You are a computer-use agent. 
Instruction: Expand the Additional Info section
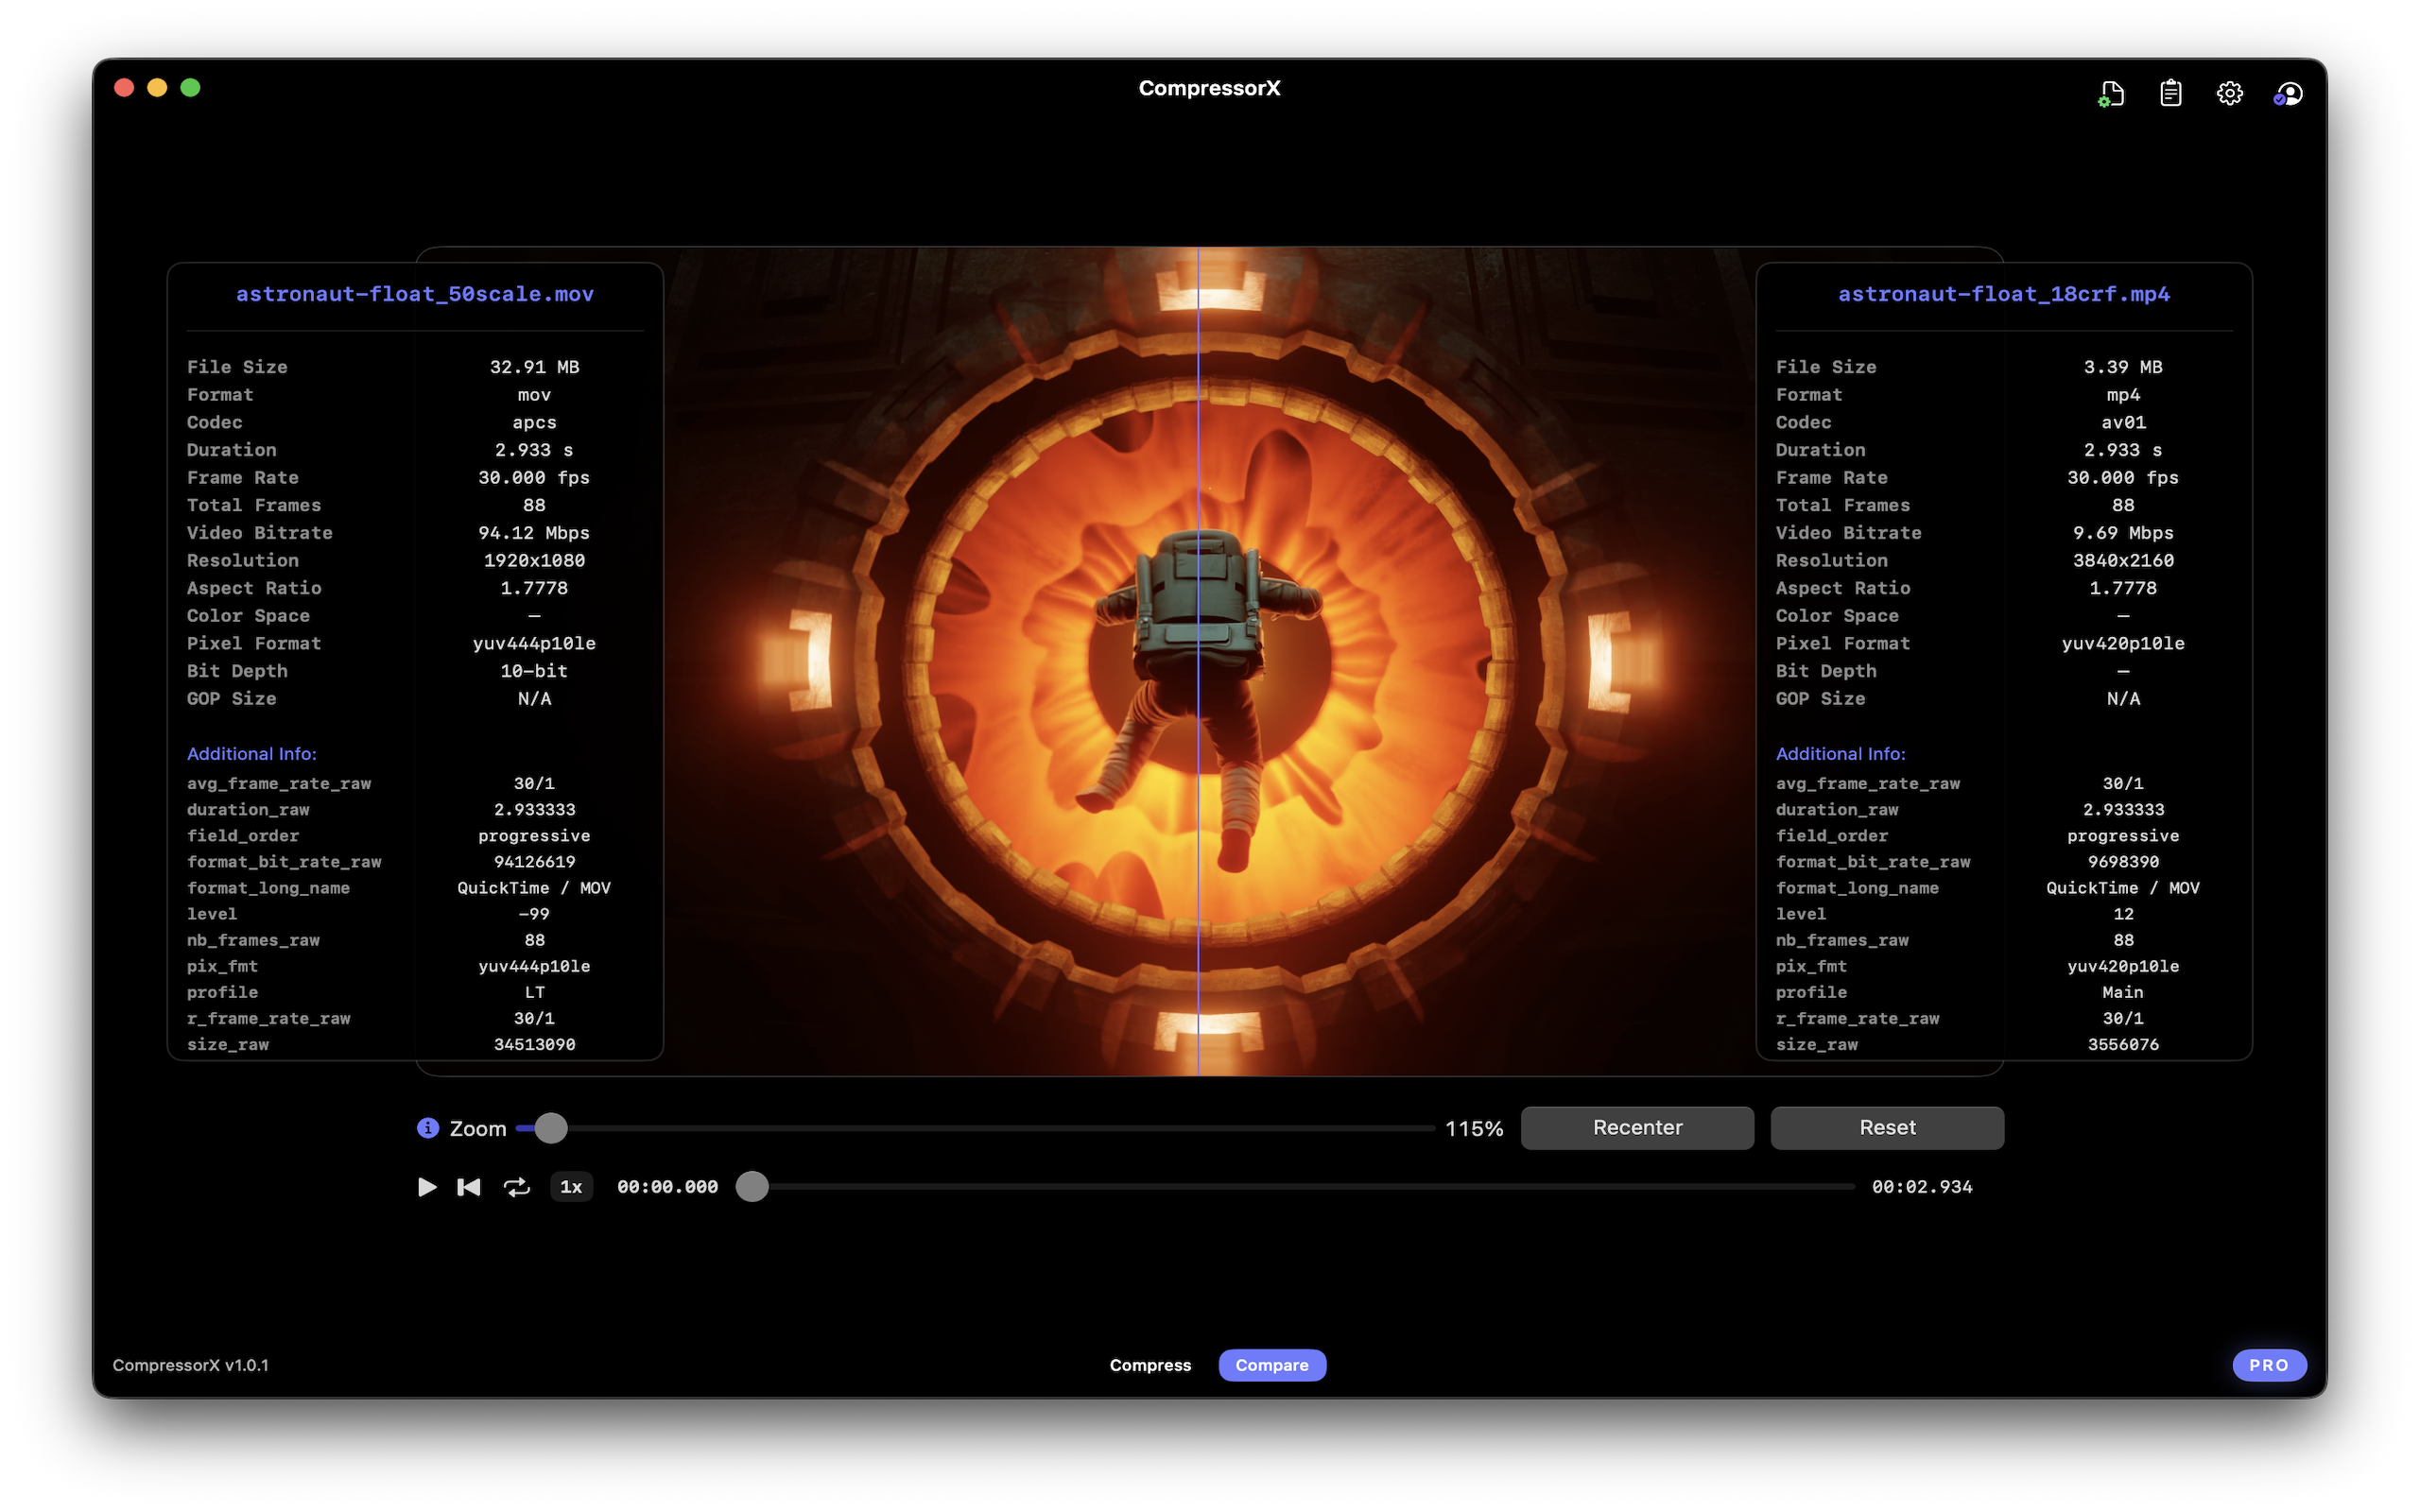[251, 753]
